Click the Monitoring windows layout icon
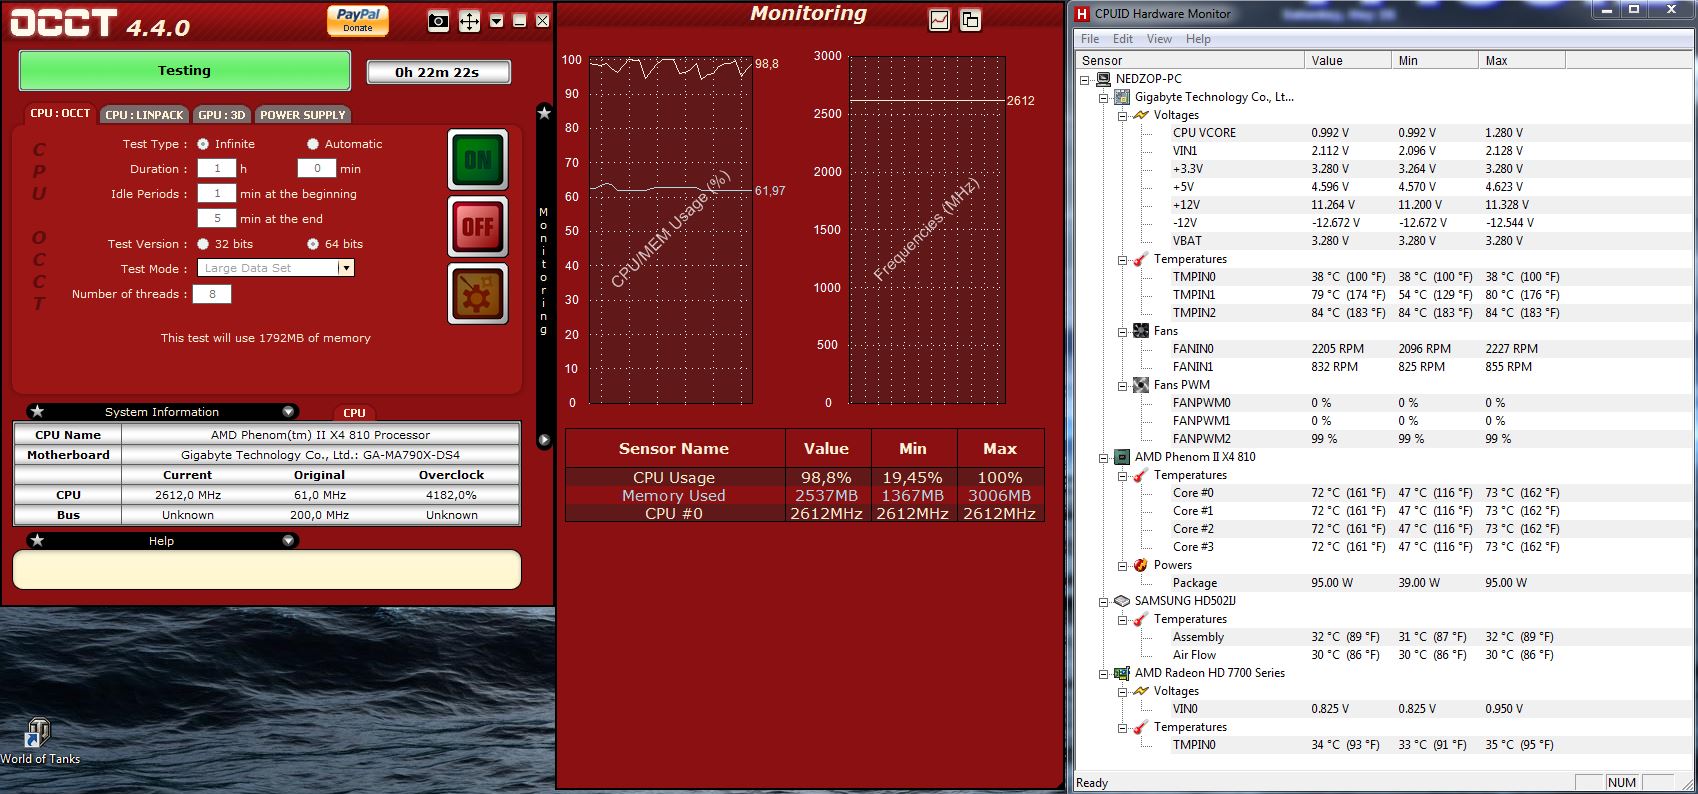This screenshot has height=794, width=1698. (970, 20)
